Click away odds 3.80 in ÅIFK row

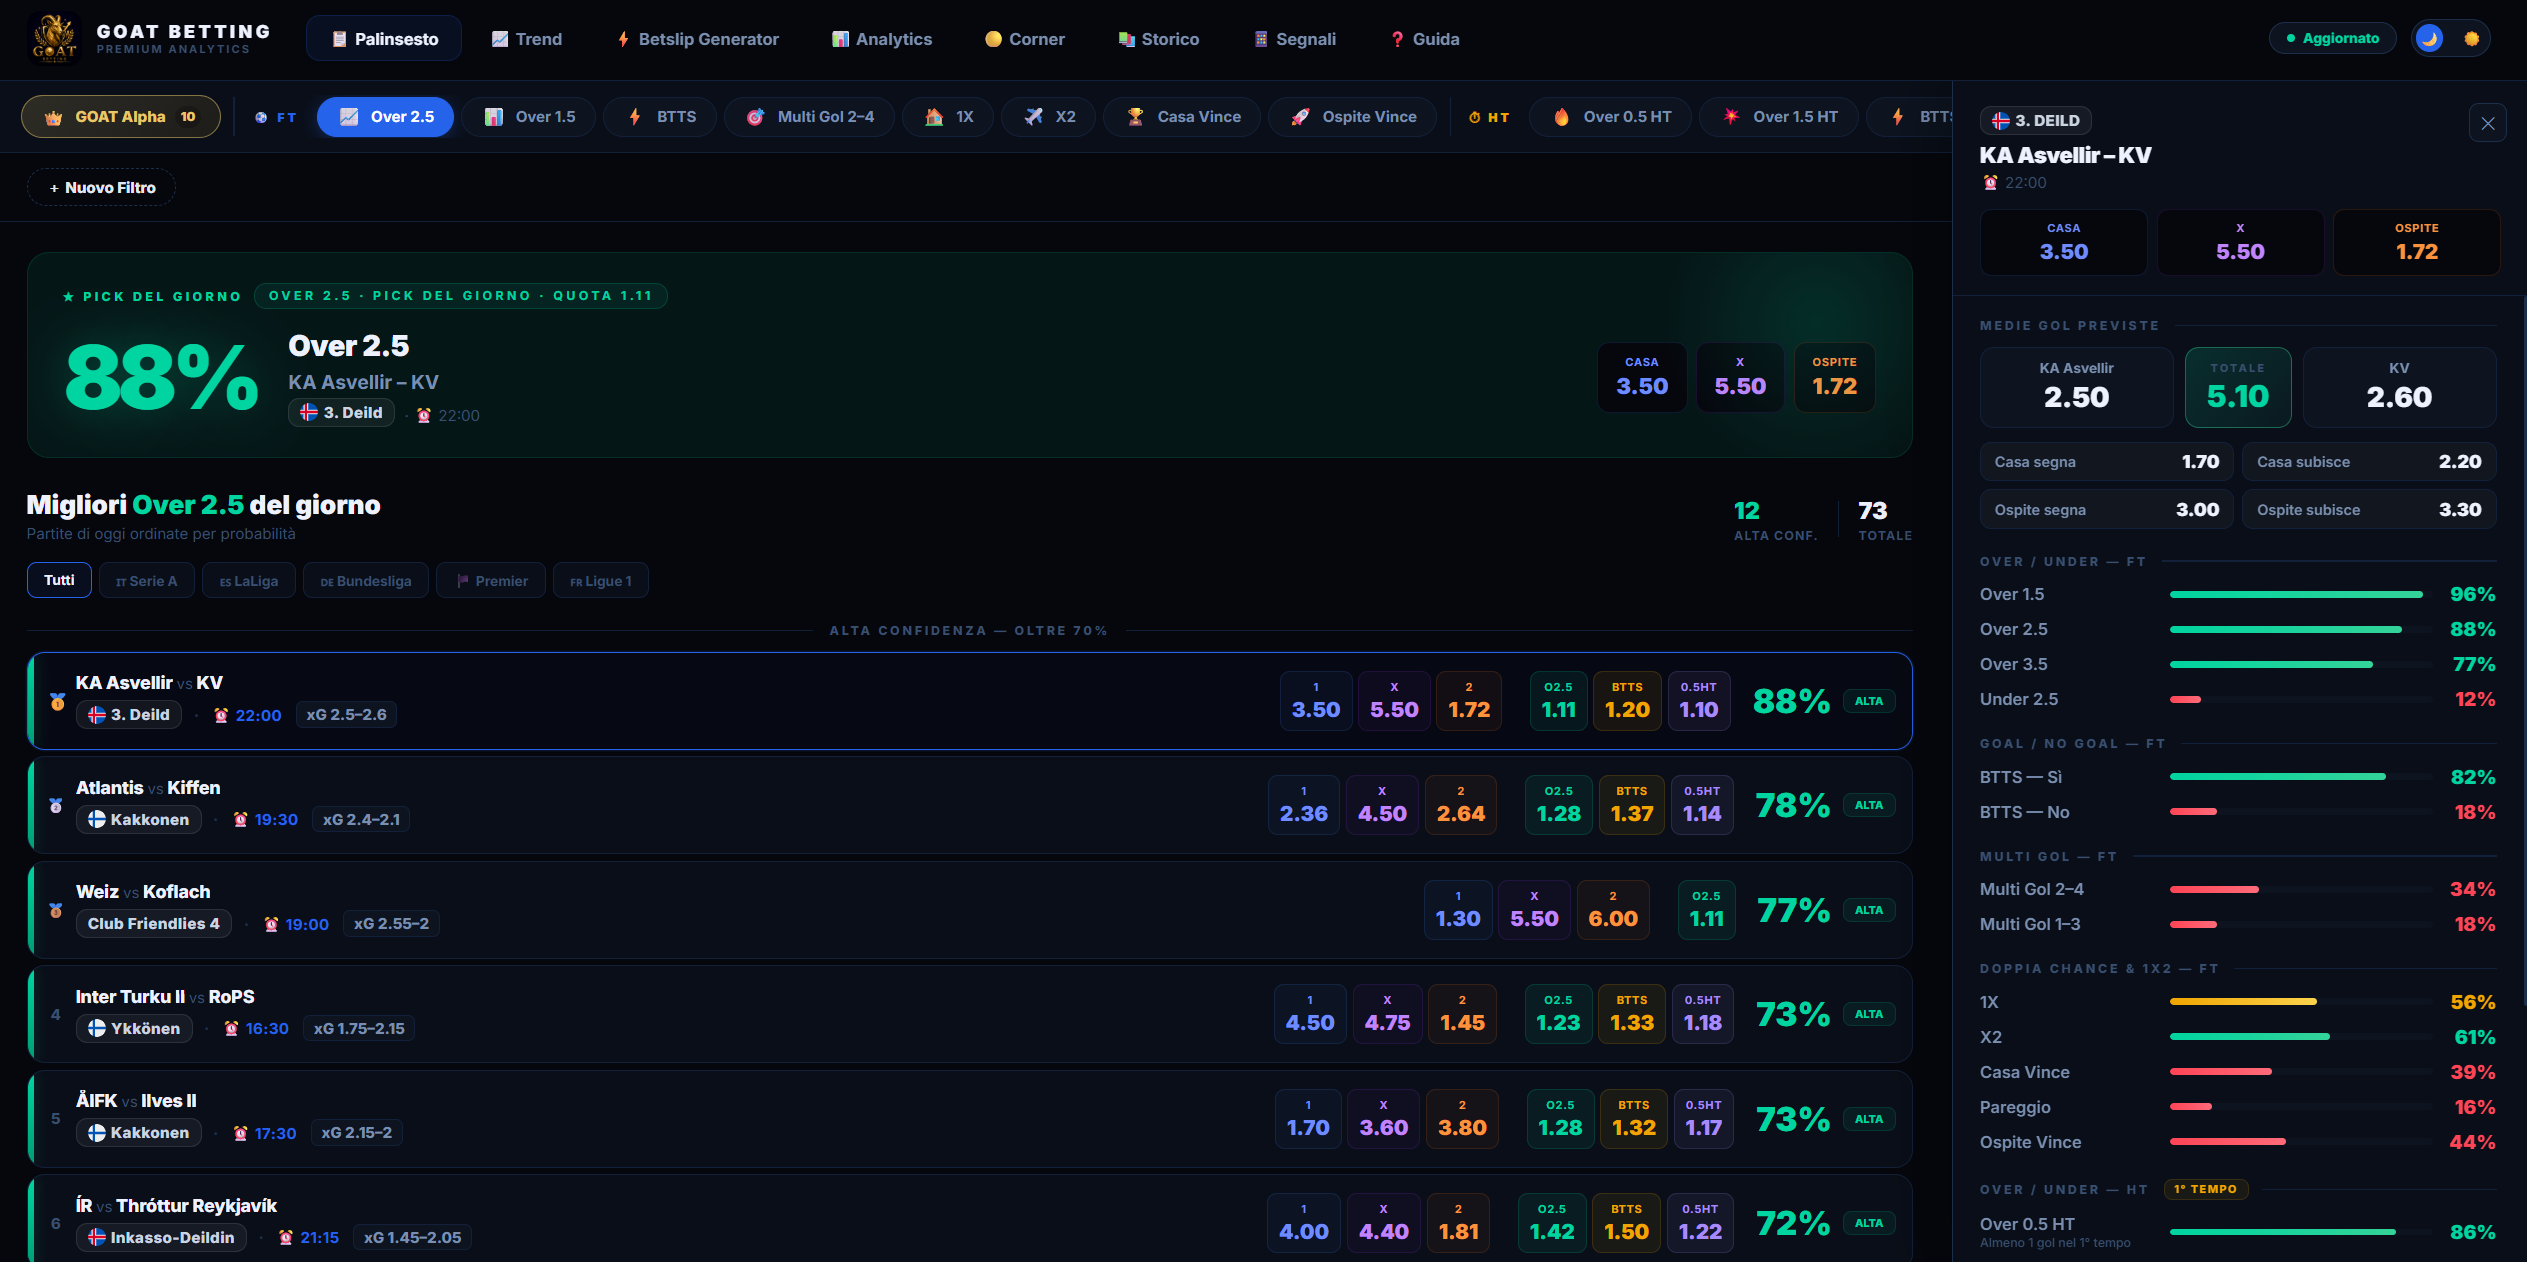tap(1462, 1119)
